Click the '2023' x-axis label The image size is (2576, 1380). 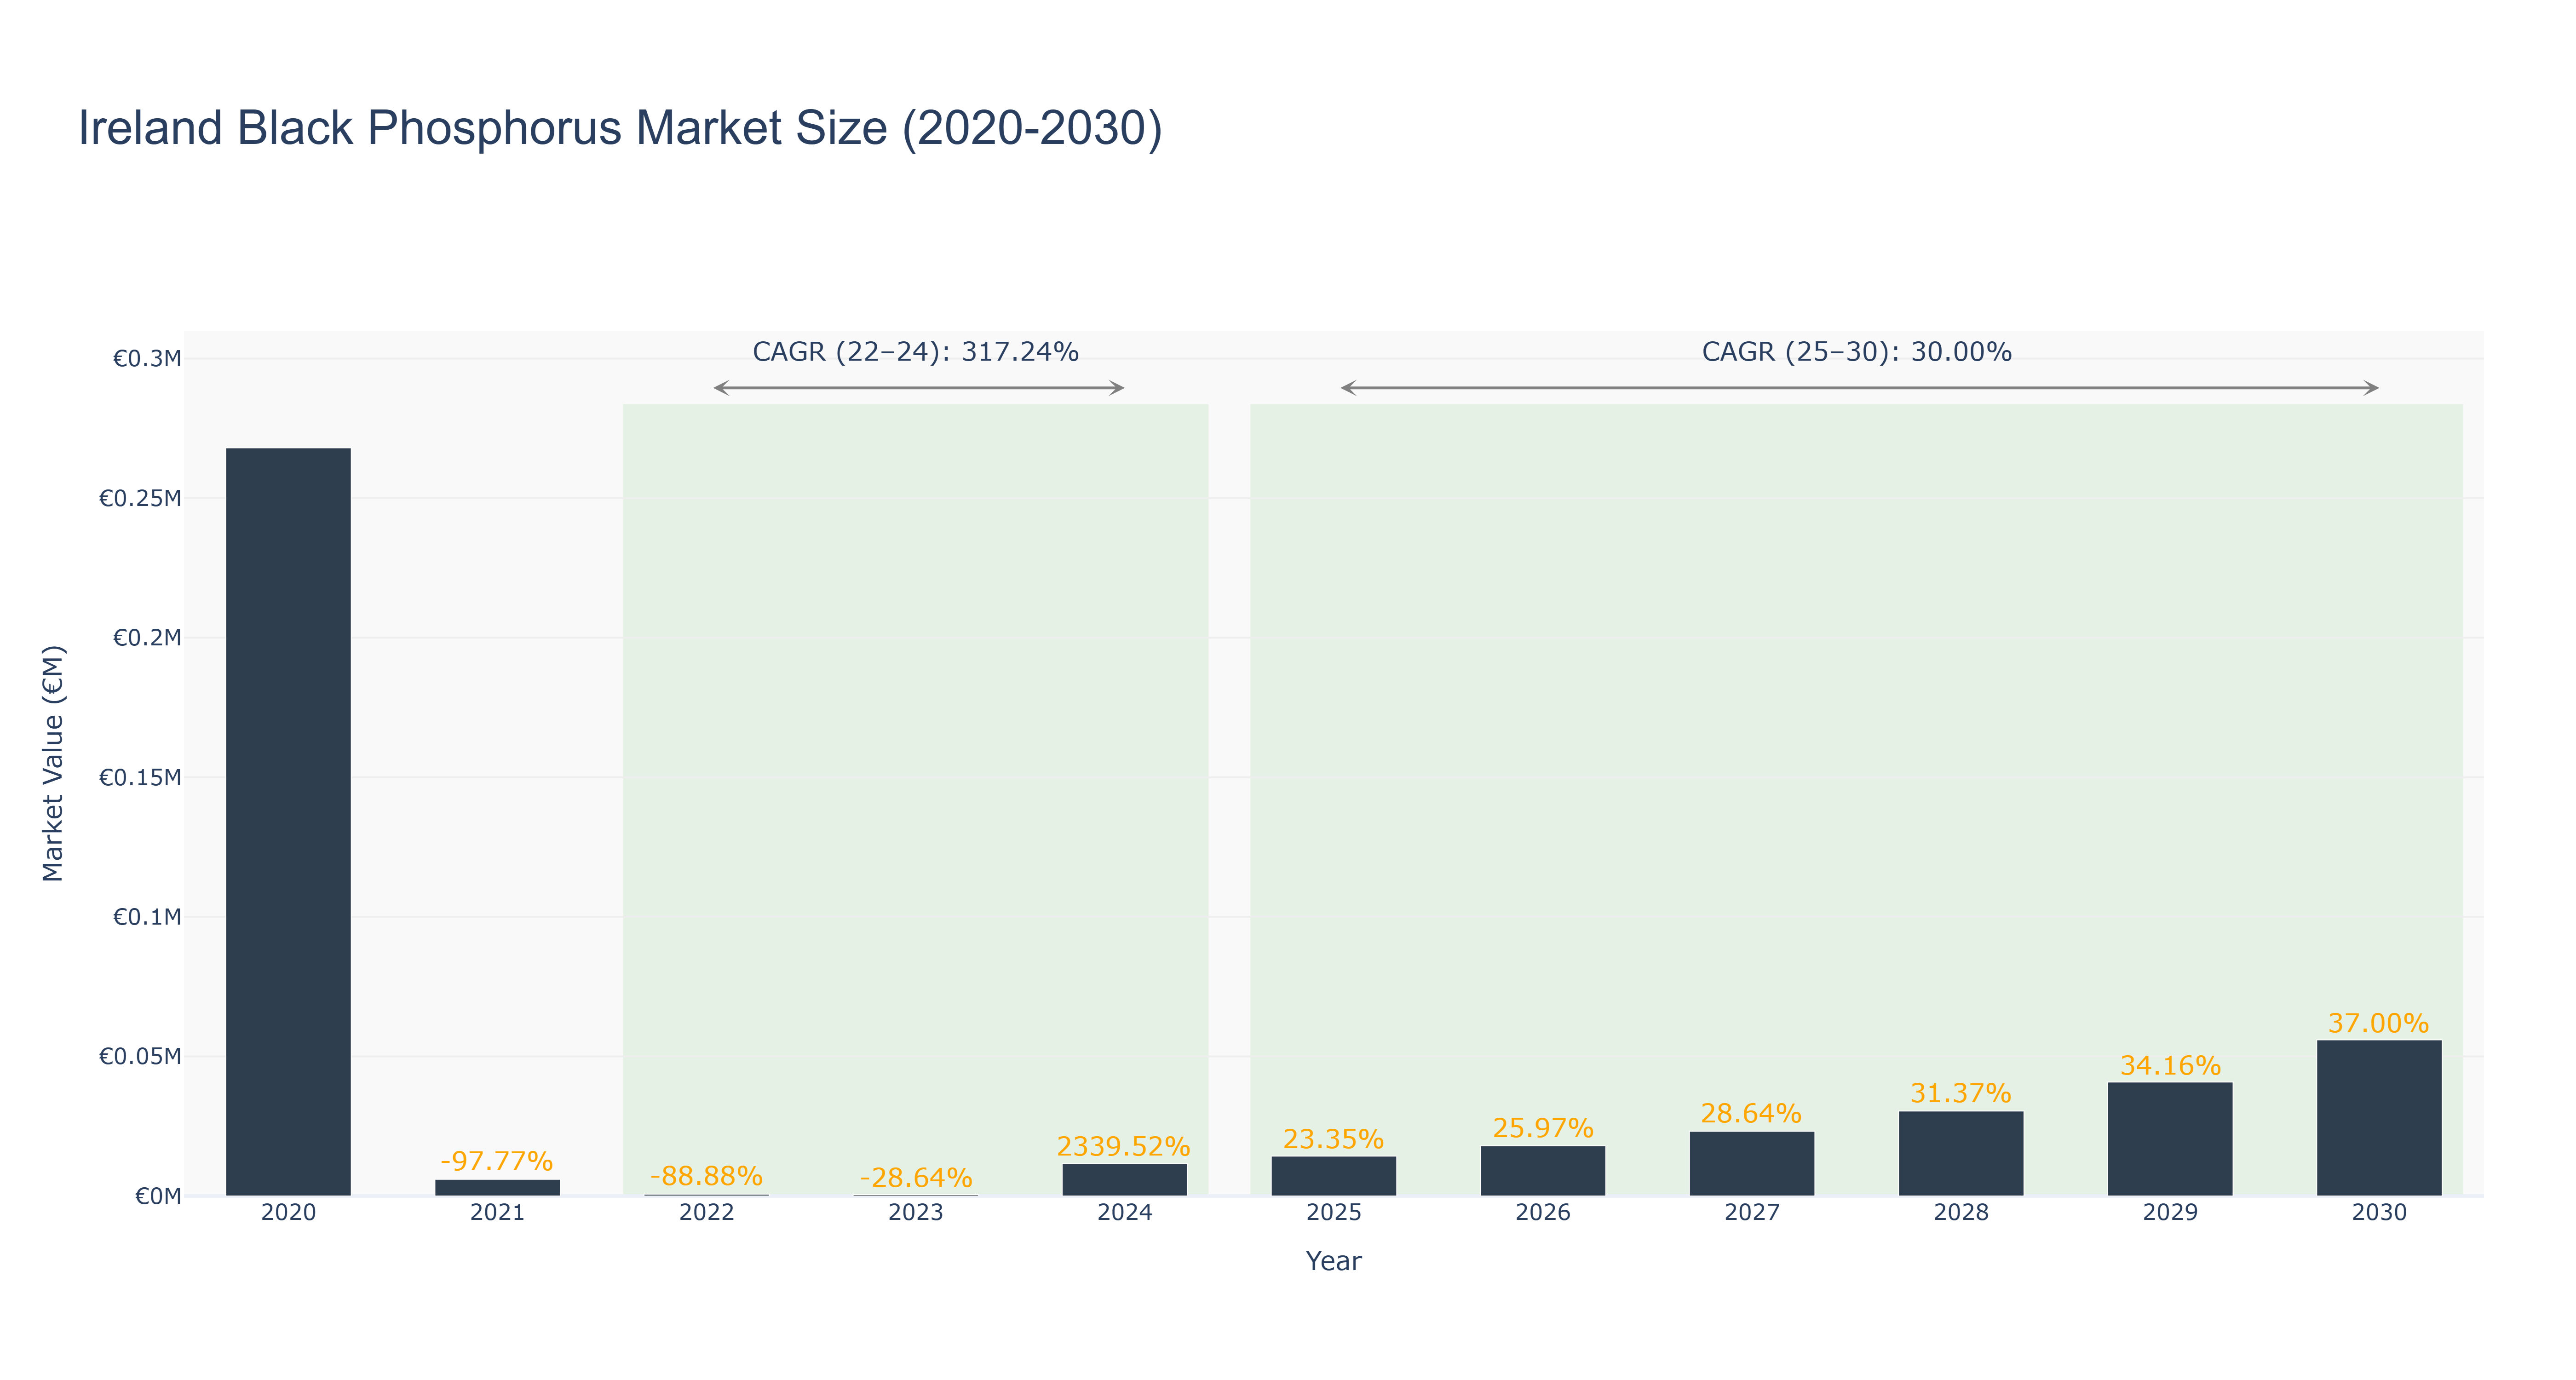coord(916,1213)
